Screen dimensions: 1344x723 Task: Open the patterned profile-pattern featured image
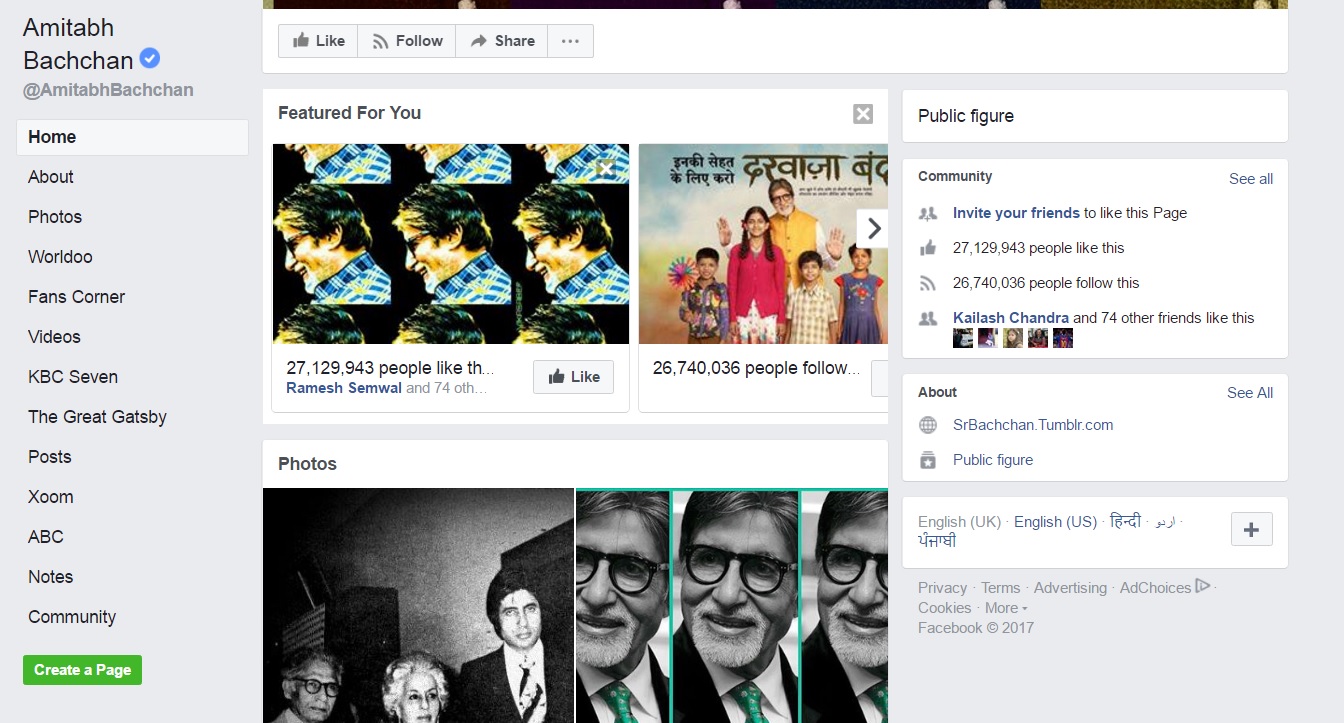click(451, 244)
